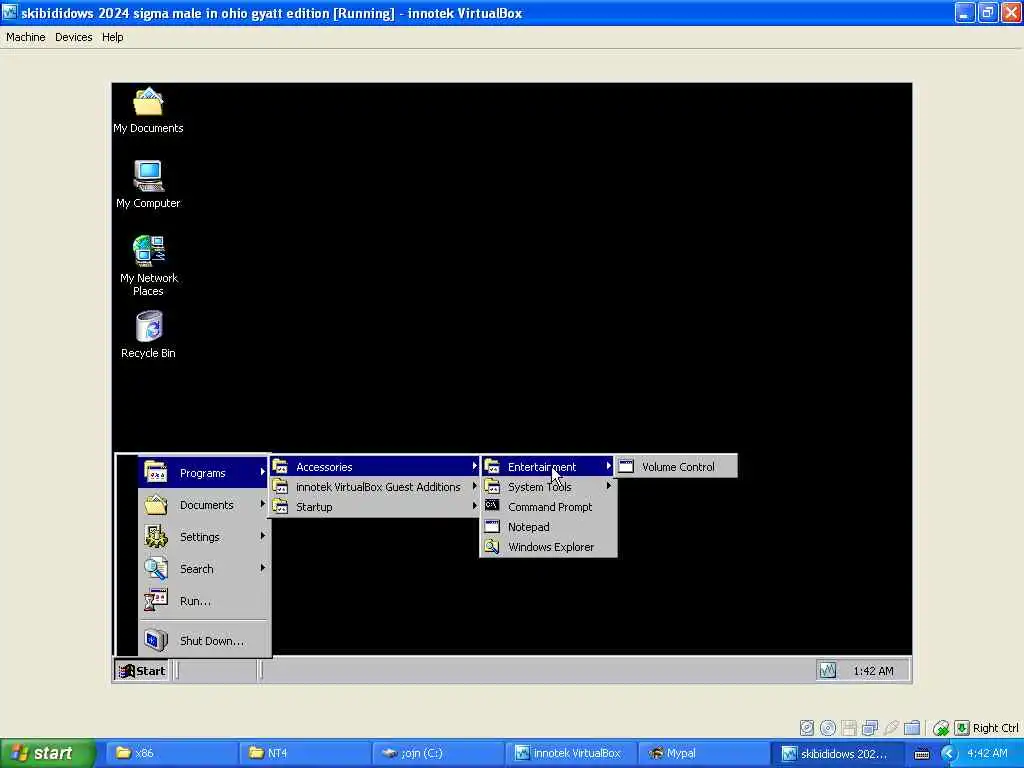This screenshot has height=768, width=1024.
Task: Click the guest Start button
Action: (x=142, y=671)
